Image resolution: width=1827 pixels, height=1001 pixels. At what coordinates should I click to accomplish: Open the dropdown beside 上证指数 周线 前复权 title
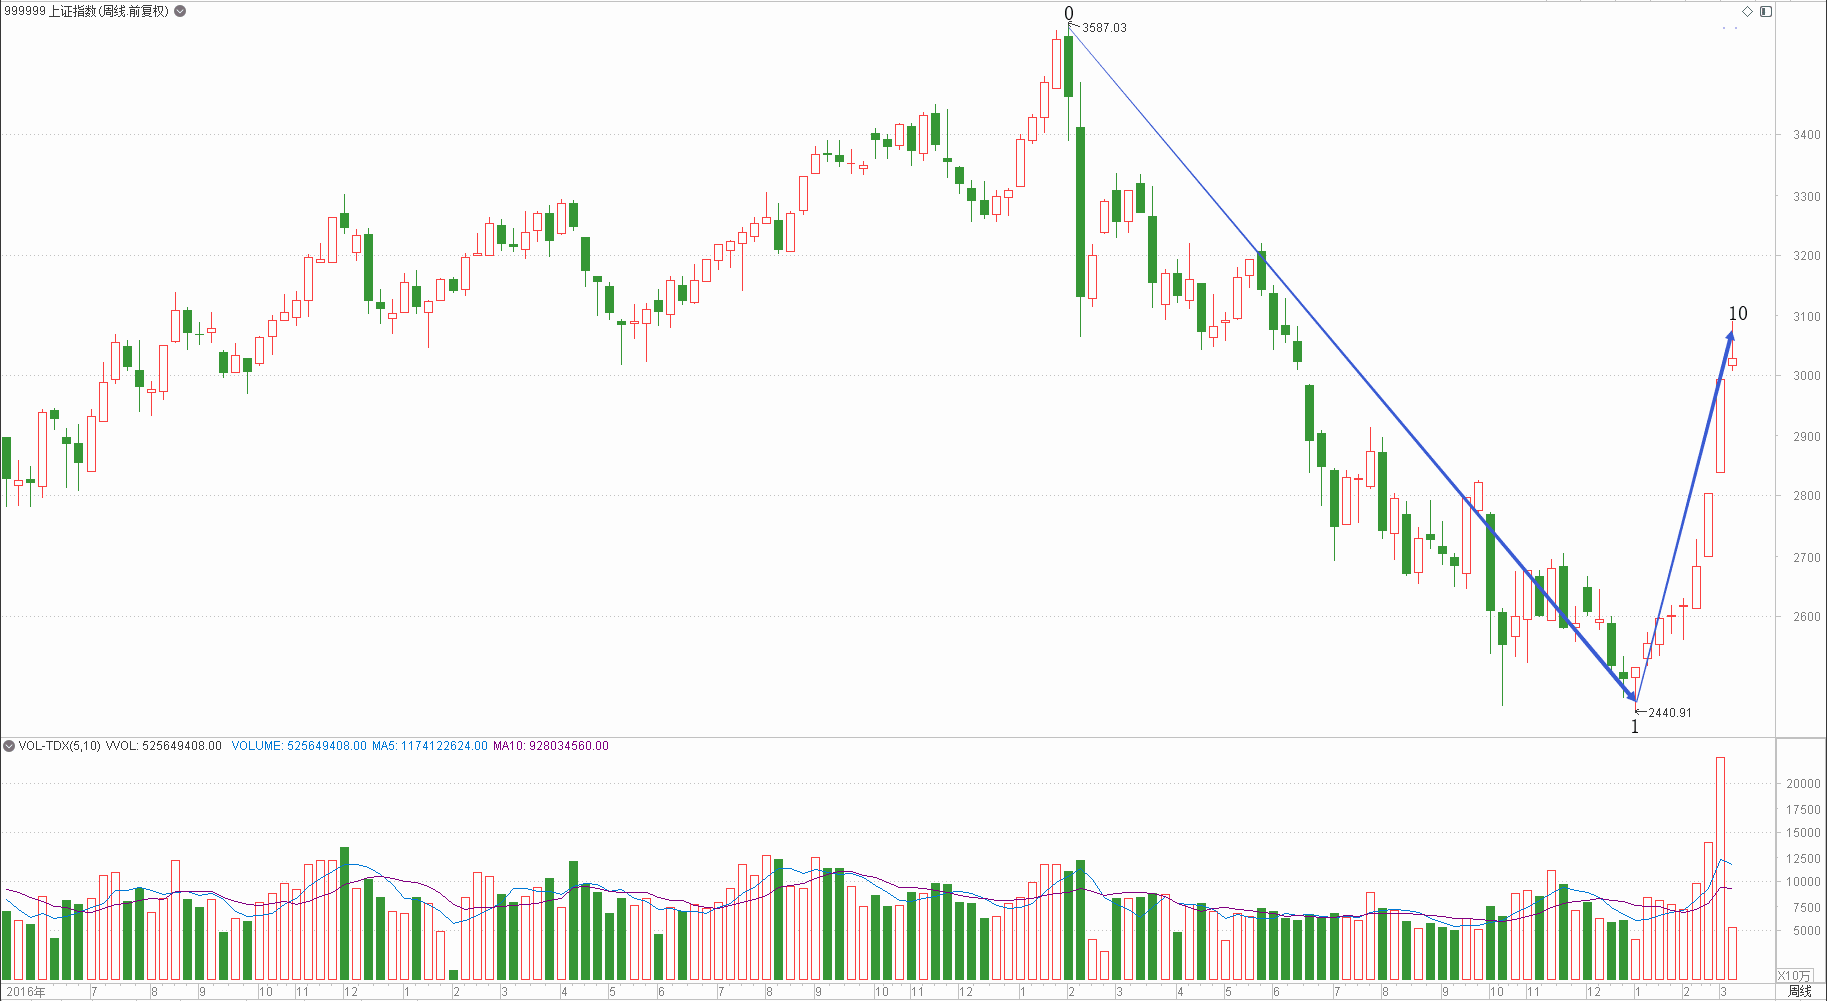(180, 11)
